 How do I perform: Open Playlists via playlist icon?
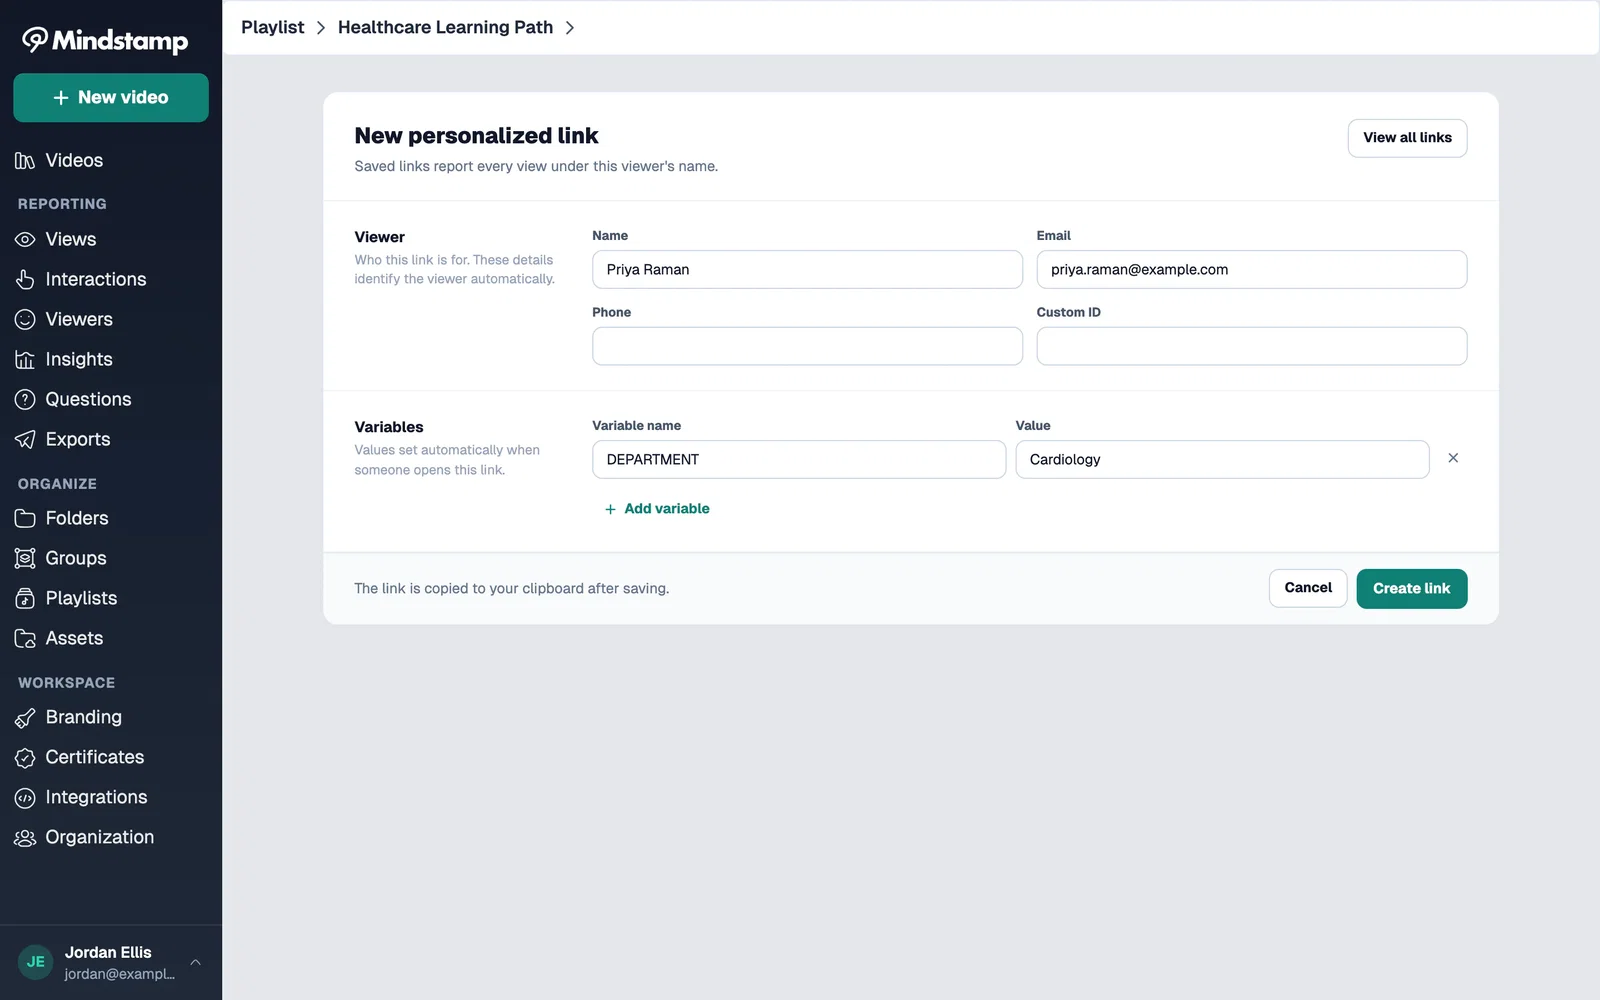[25, 599]
